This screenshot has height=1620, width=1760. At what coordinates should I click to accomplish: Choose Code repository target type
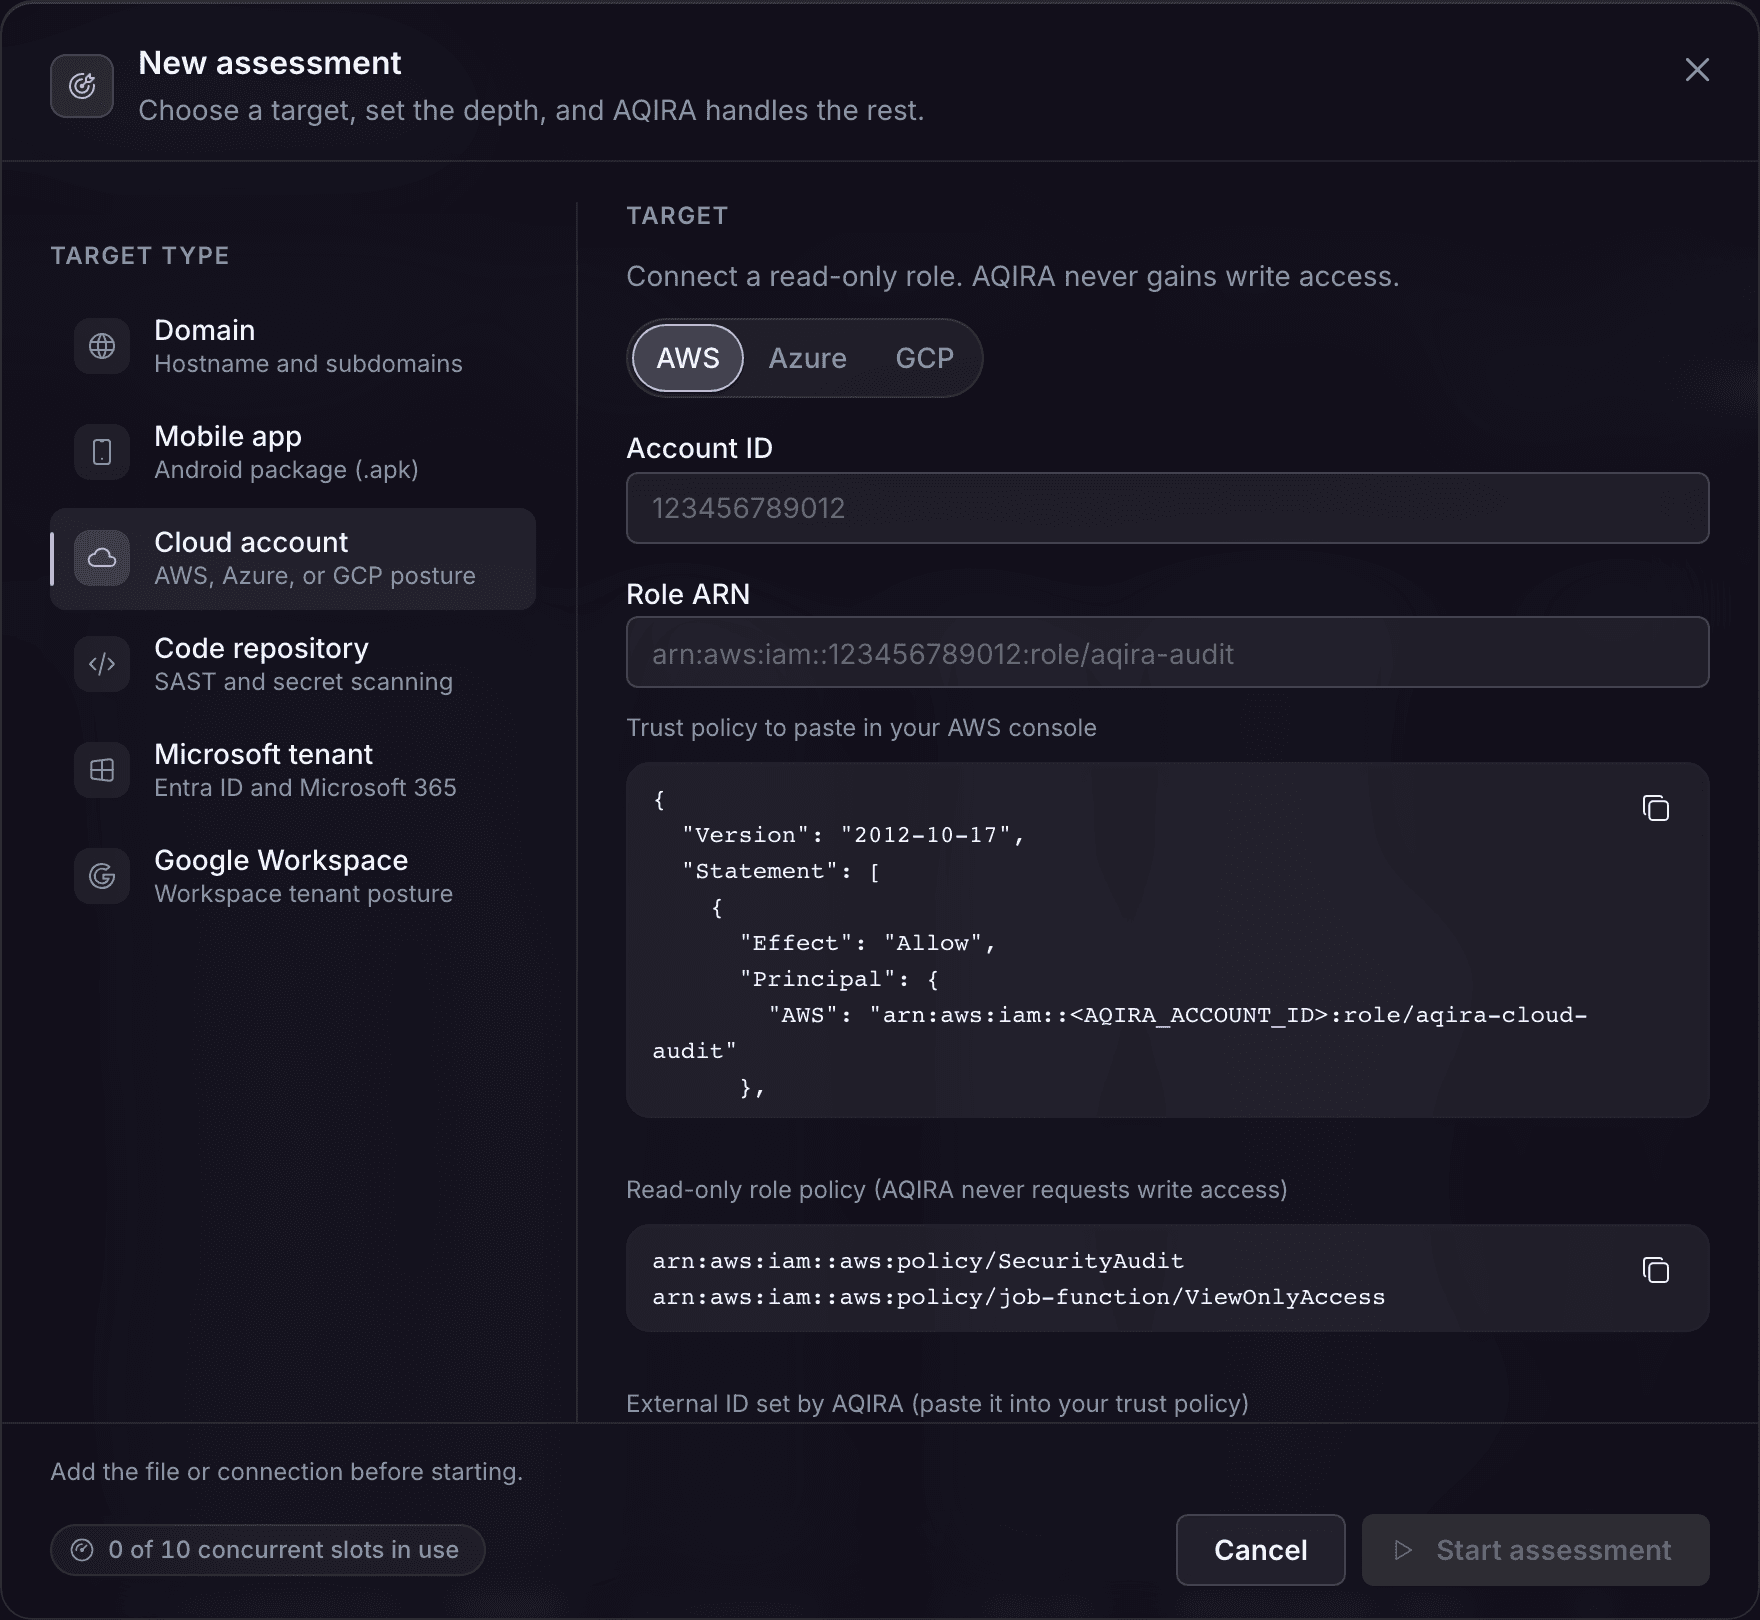tap(293, 664)
